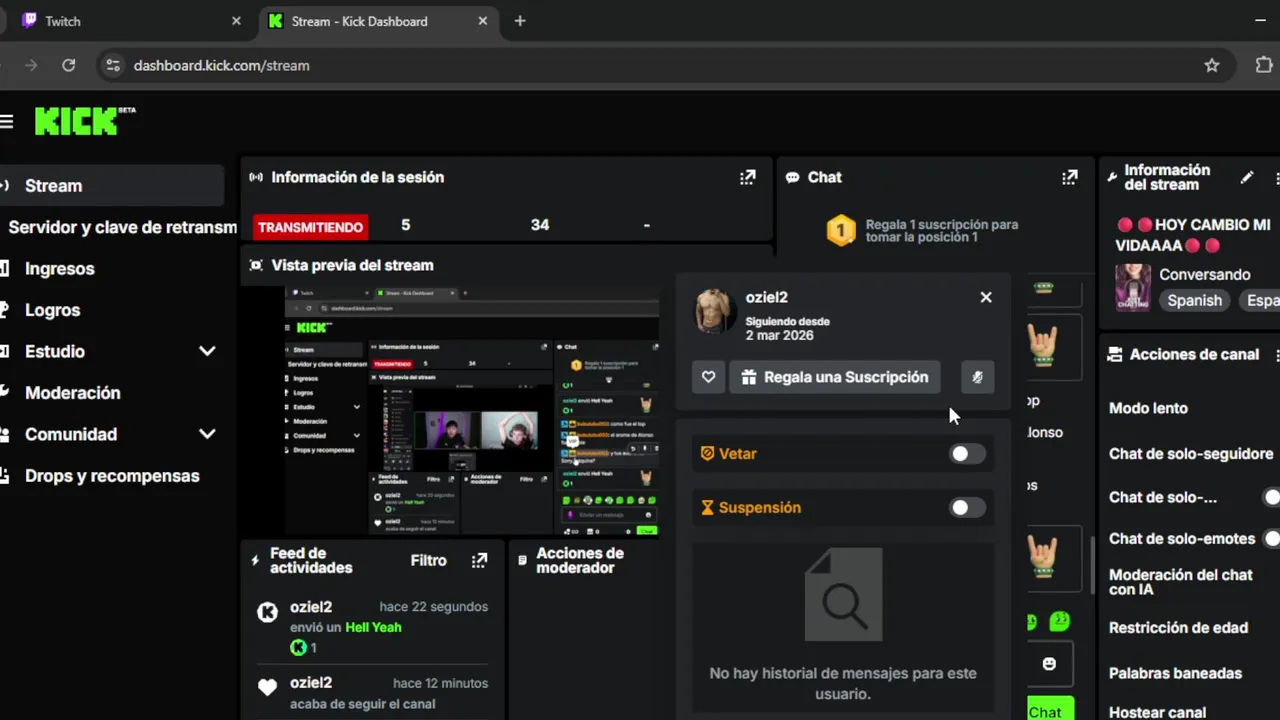Image resolution: width=1280 pixels, height=720 pixels.
Task: Click the '2 mar 2026' follow date
Action: (779, 336)
